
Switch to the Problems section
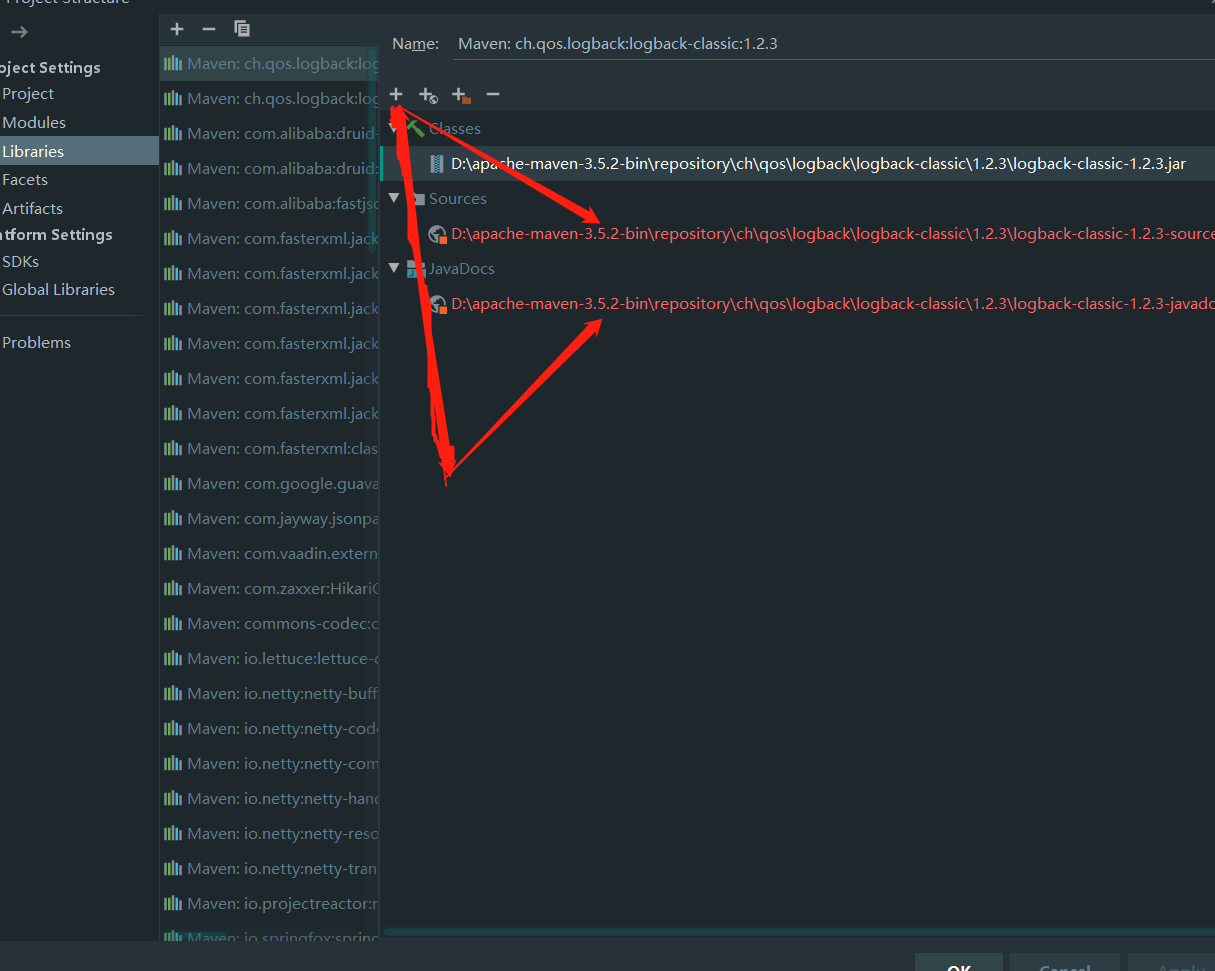click(36, 342)
